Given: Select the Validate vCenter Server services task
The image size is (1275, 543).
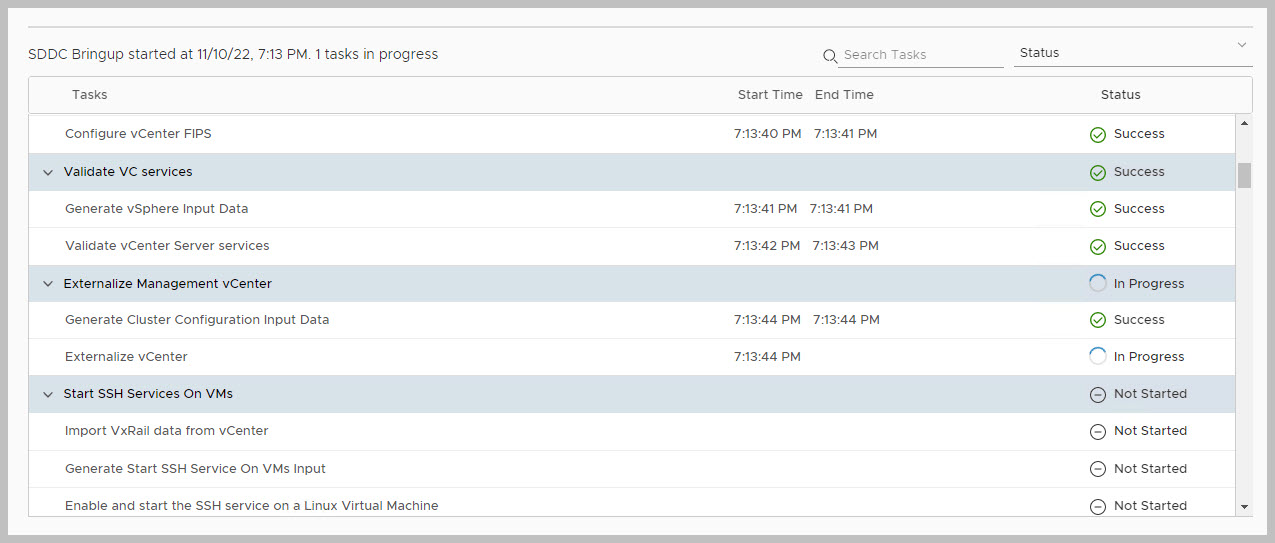Looking at the screenshot, I should click(167, 246).
